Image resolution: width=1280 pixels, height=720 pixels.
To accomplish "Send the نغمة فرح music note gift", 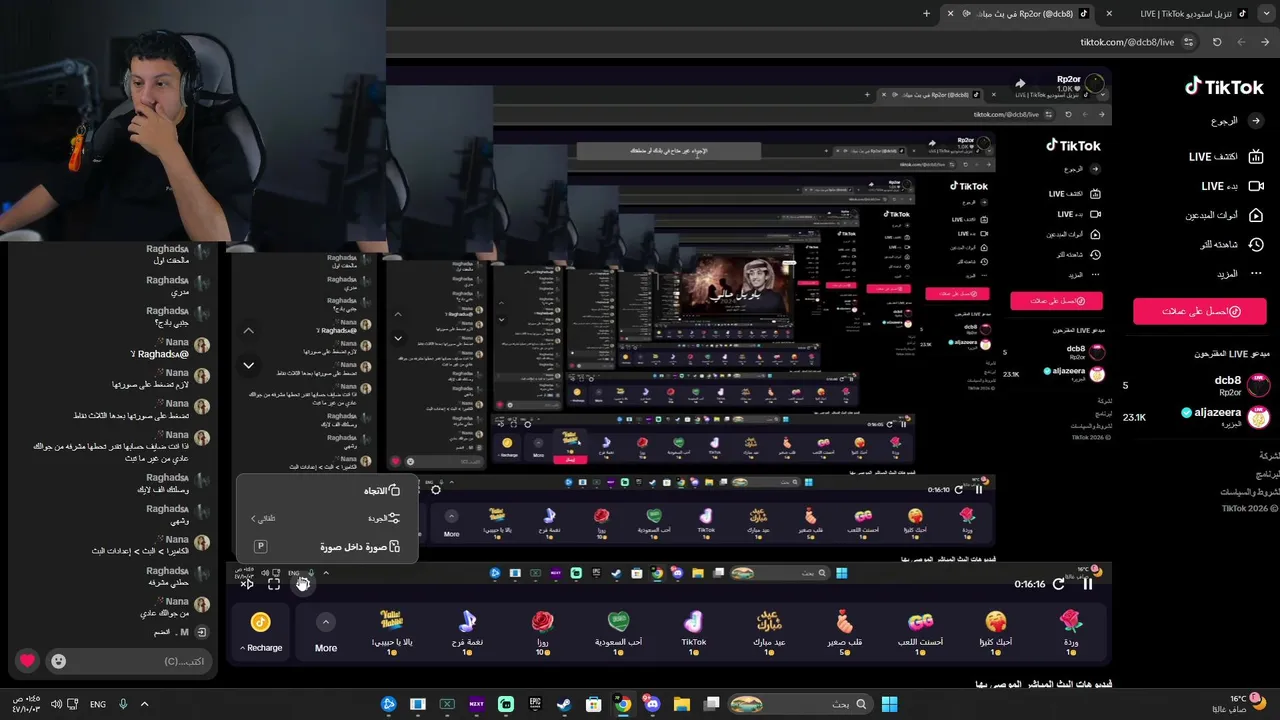I will tap(467, 632).
